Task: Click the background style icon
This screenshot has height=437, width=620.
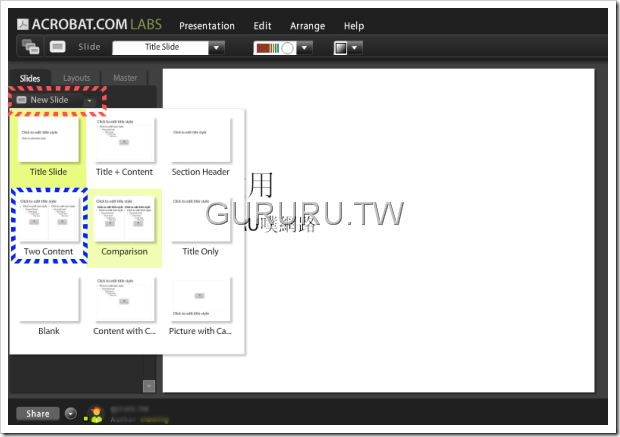Action: tap(340, 48)
